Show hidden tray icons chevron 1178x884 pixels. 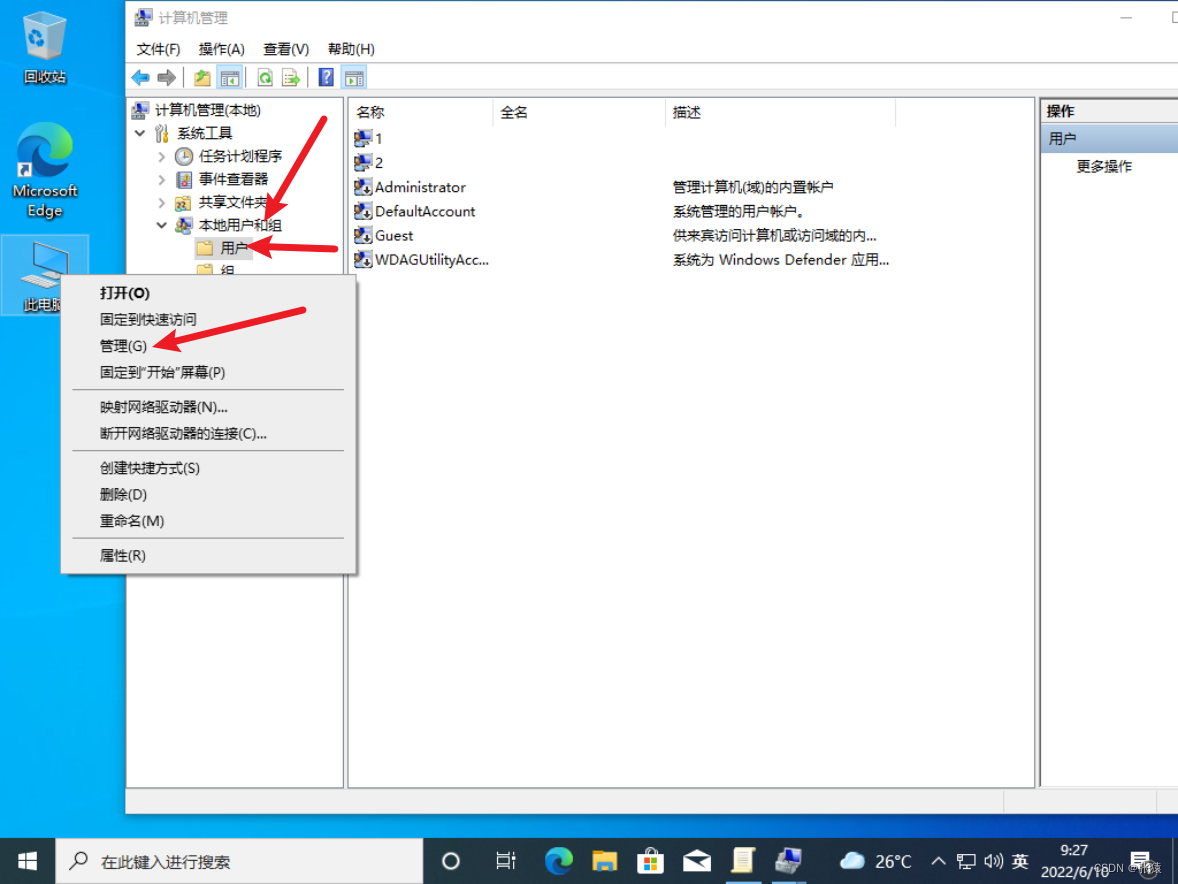(x=938, y=861)
